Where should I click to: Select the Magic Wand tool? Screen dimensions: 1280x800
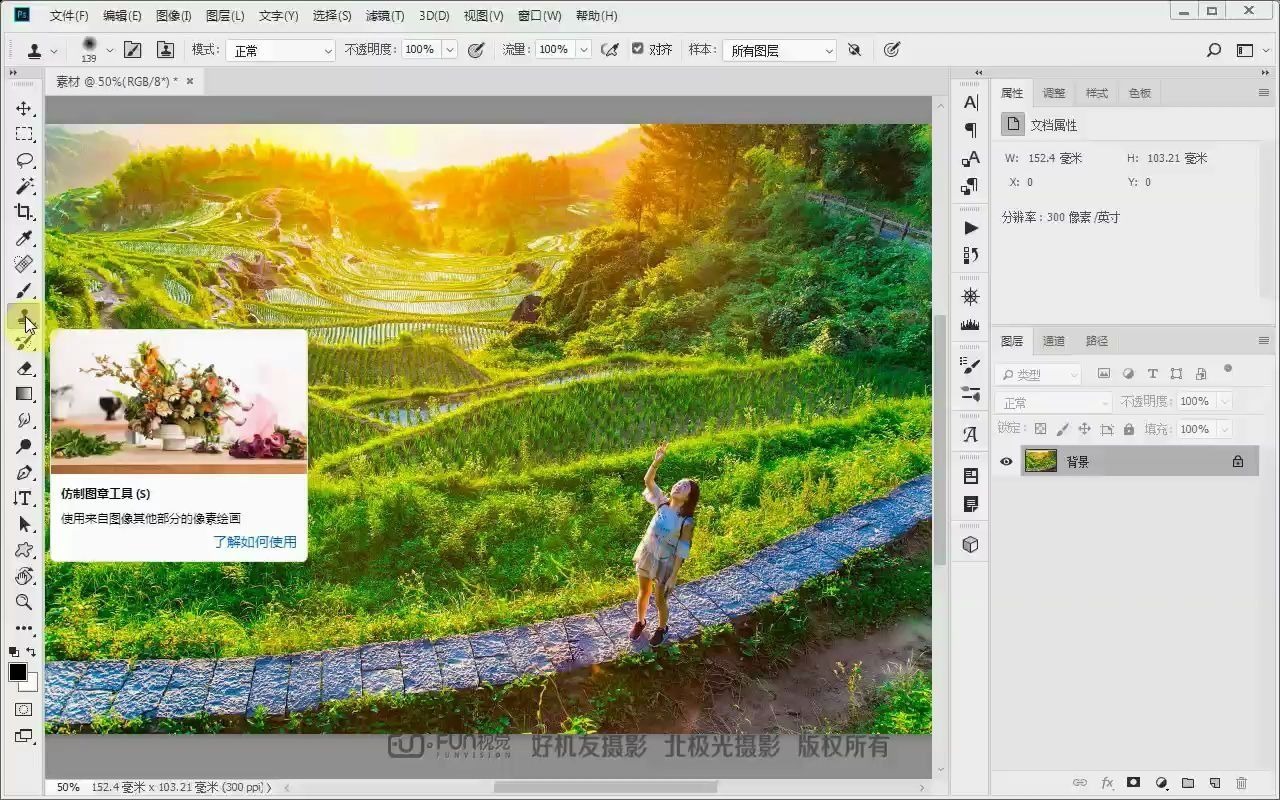pos(24,186)
